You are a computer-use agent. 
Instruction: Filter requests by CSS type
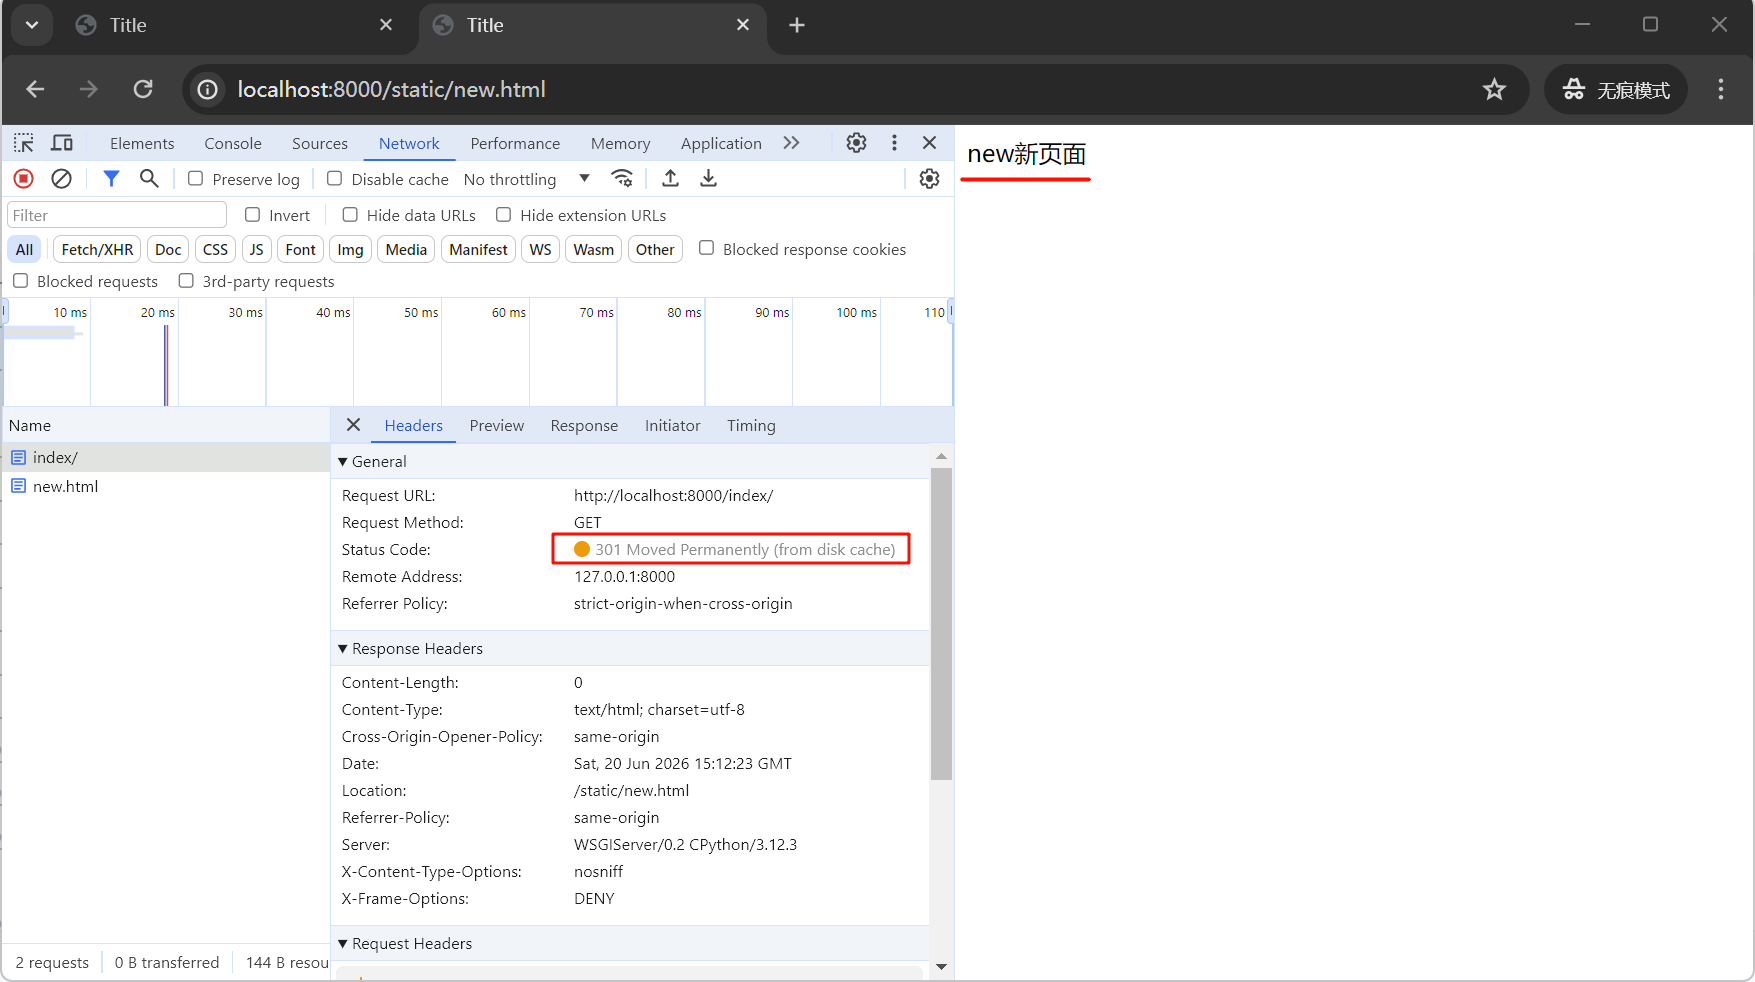coord(215,249)
